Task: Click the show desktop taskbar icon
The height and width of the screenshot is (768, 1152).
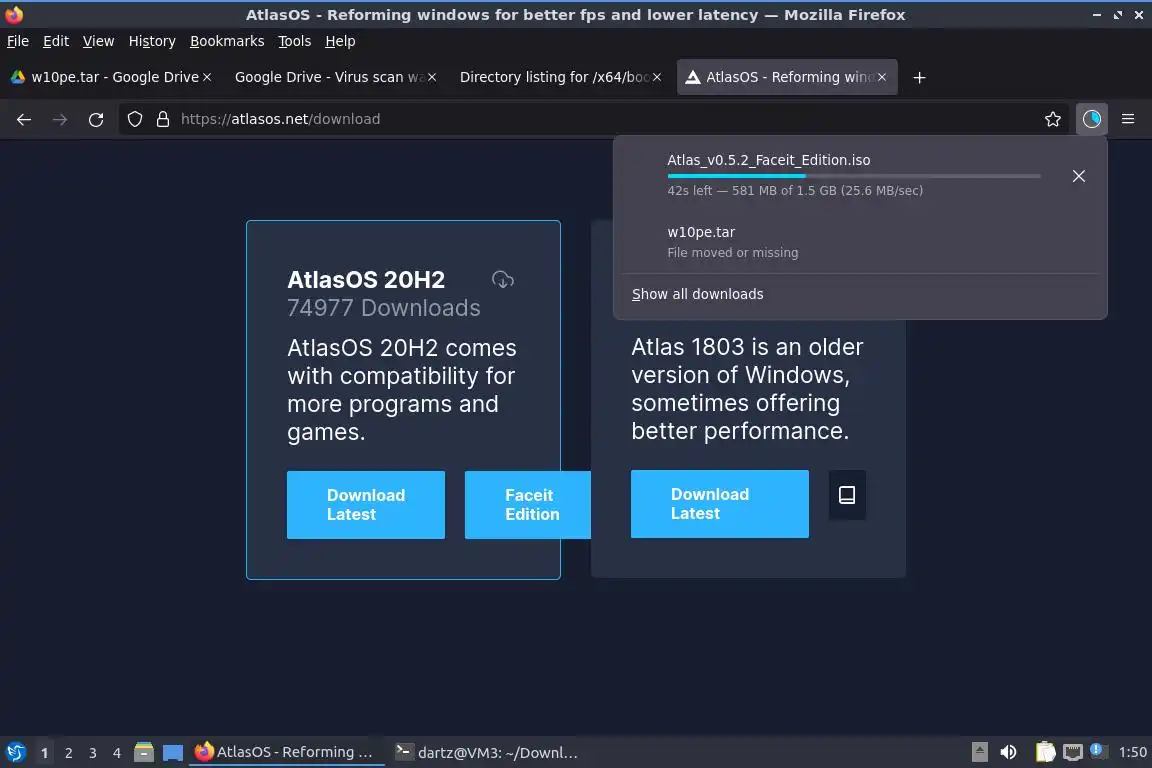Action: click(173, 752)
